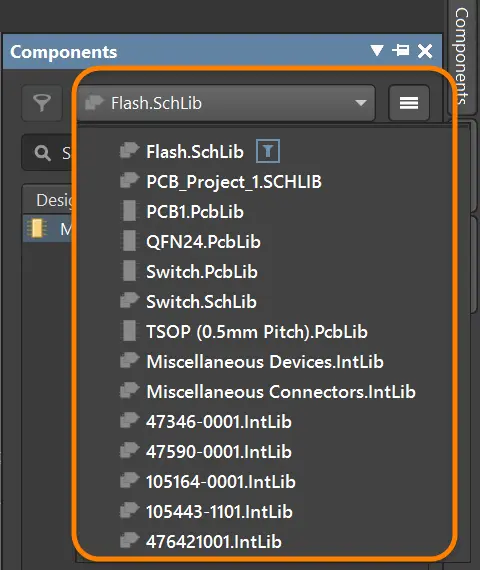
Task: Click the vertical Components side tab
Action: 462,56
